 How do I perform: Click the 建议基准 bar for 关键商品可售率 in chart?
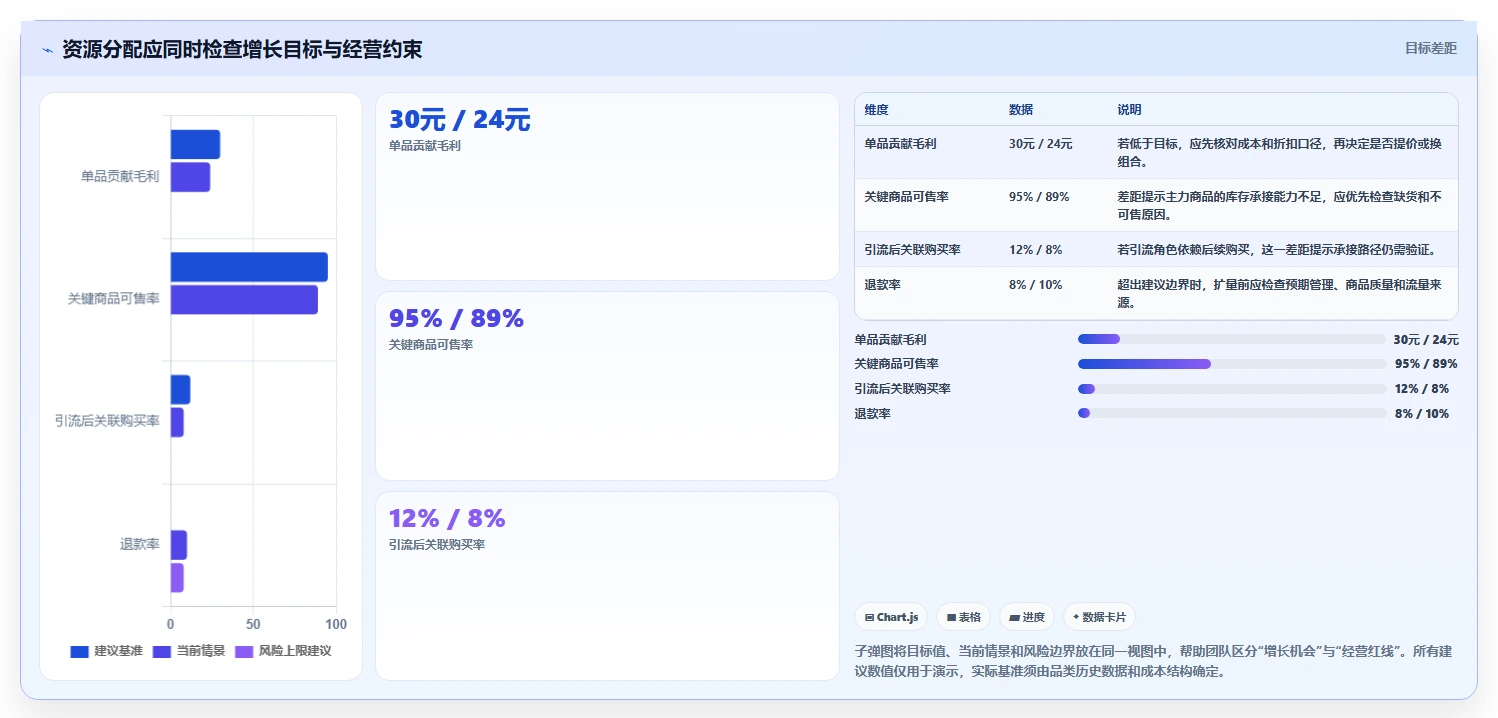point(249,267)
